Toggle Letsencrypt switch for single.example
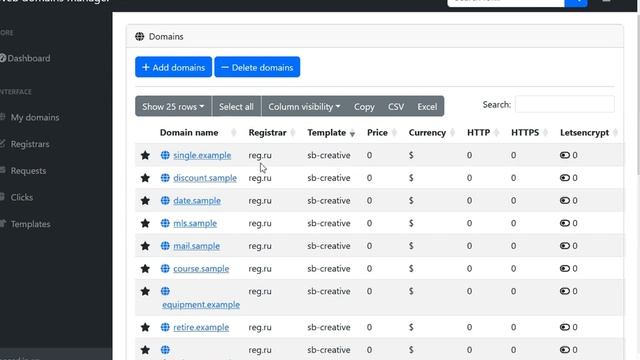640x360 pixels. click(565, 155)
